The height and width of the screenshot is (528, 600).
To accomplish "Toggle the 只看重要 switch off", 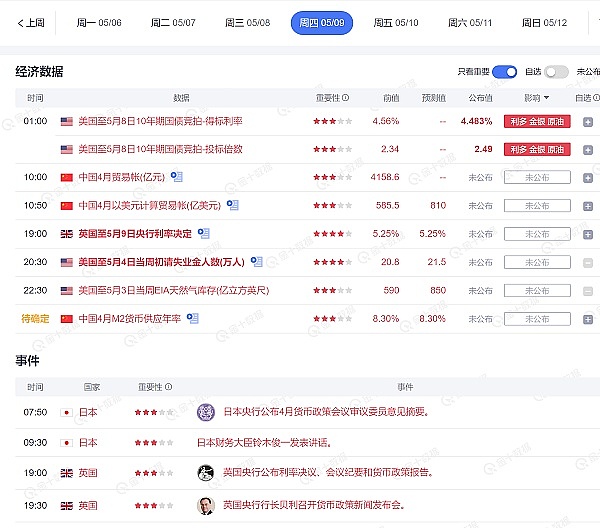I will click(x=505, y=72).
